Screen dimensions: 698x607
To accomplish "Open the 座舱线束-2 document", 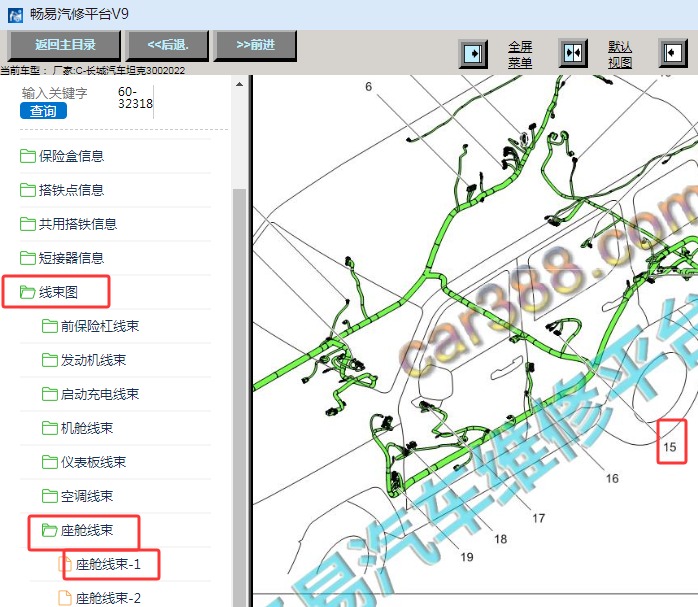I will (x=108, y=598).
